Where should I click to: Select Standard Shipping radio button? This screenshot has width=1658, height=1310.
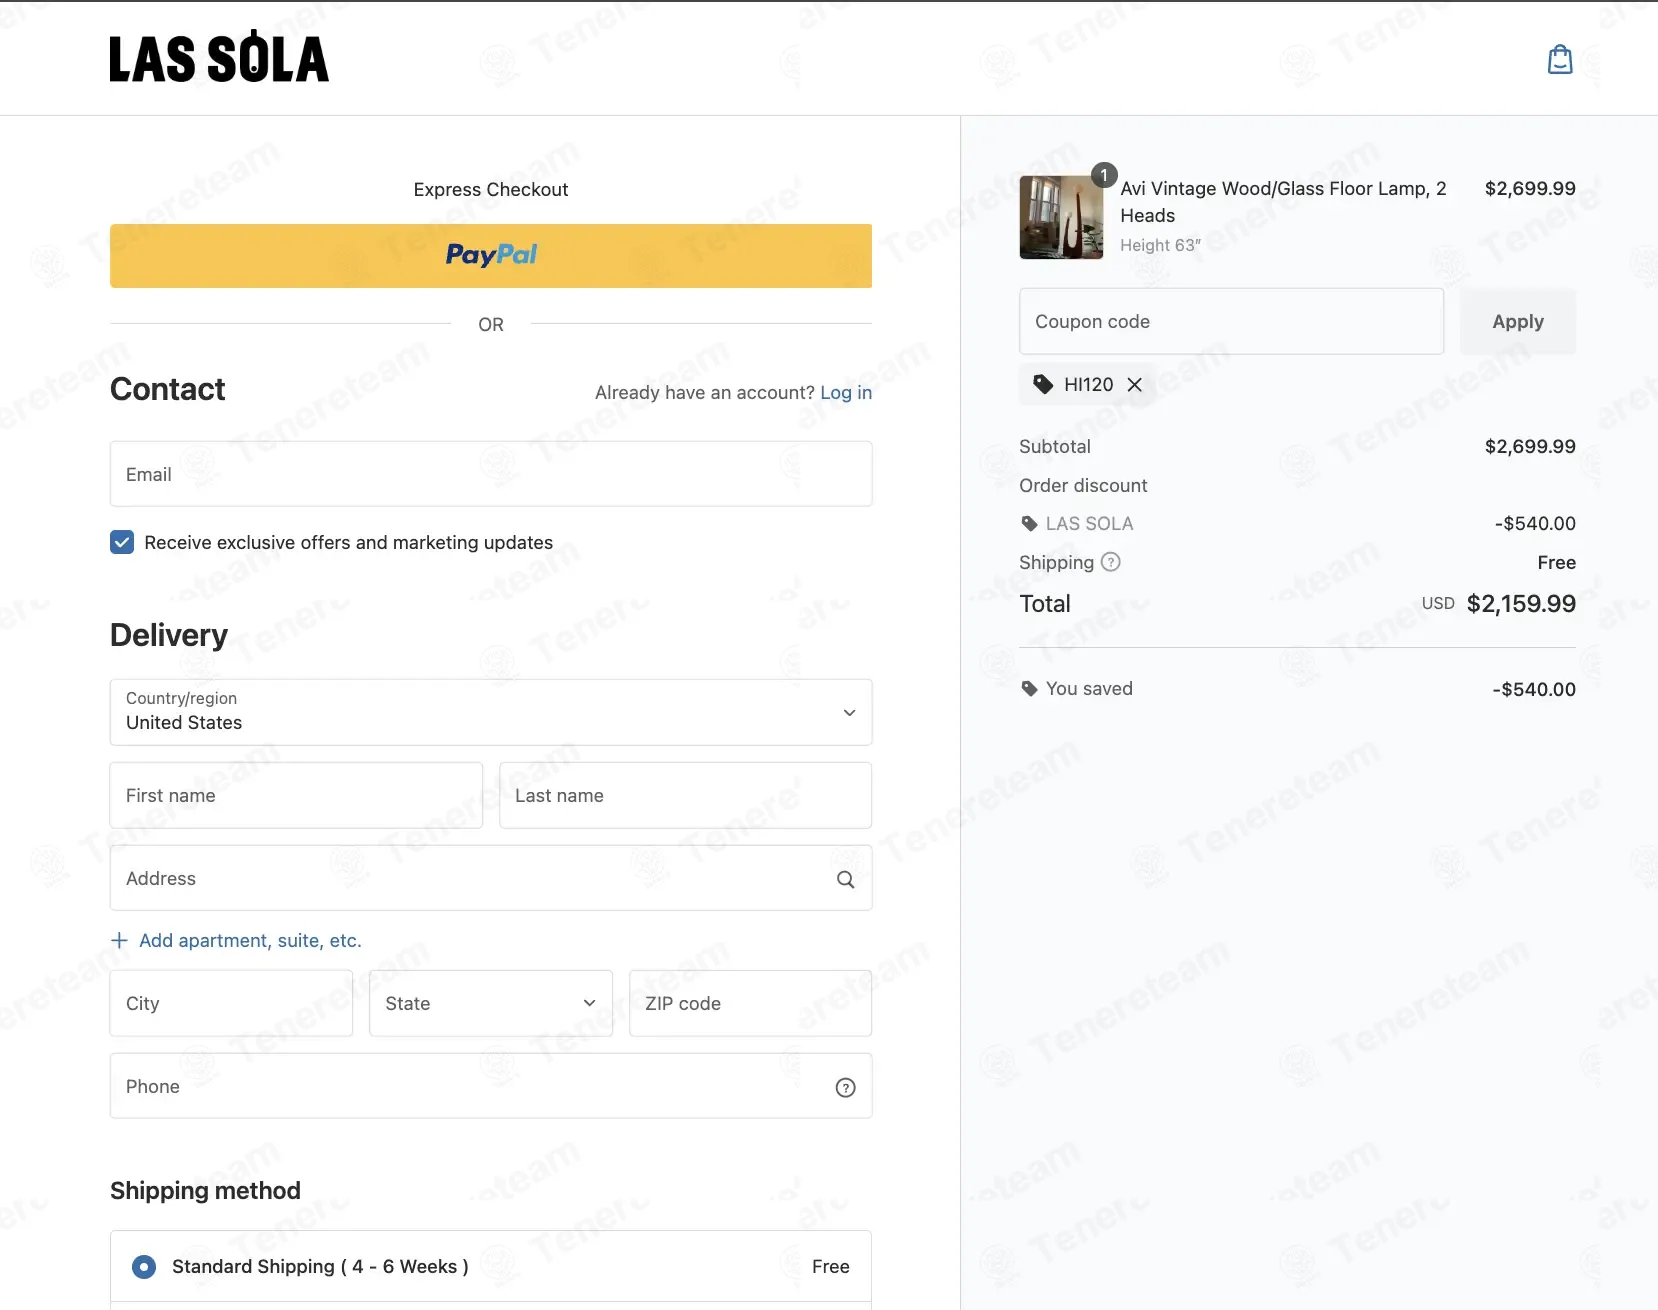144,1267
